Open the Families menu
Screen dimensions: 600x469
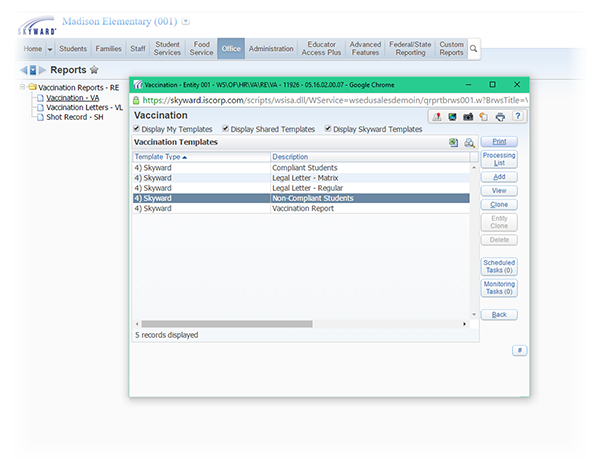click(x=108, y=49)
